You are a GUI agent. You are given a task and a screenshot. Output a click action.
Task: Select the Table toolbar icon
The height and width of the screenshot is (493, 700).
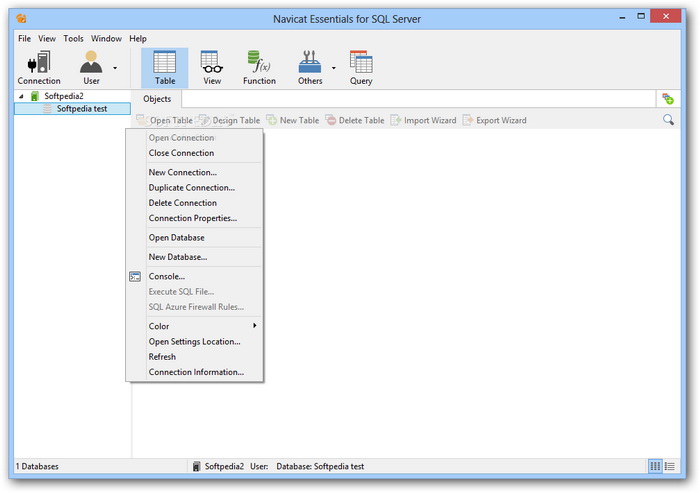pos(164,66)
